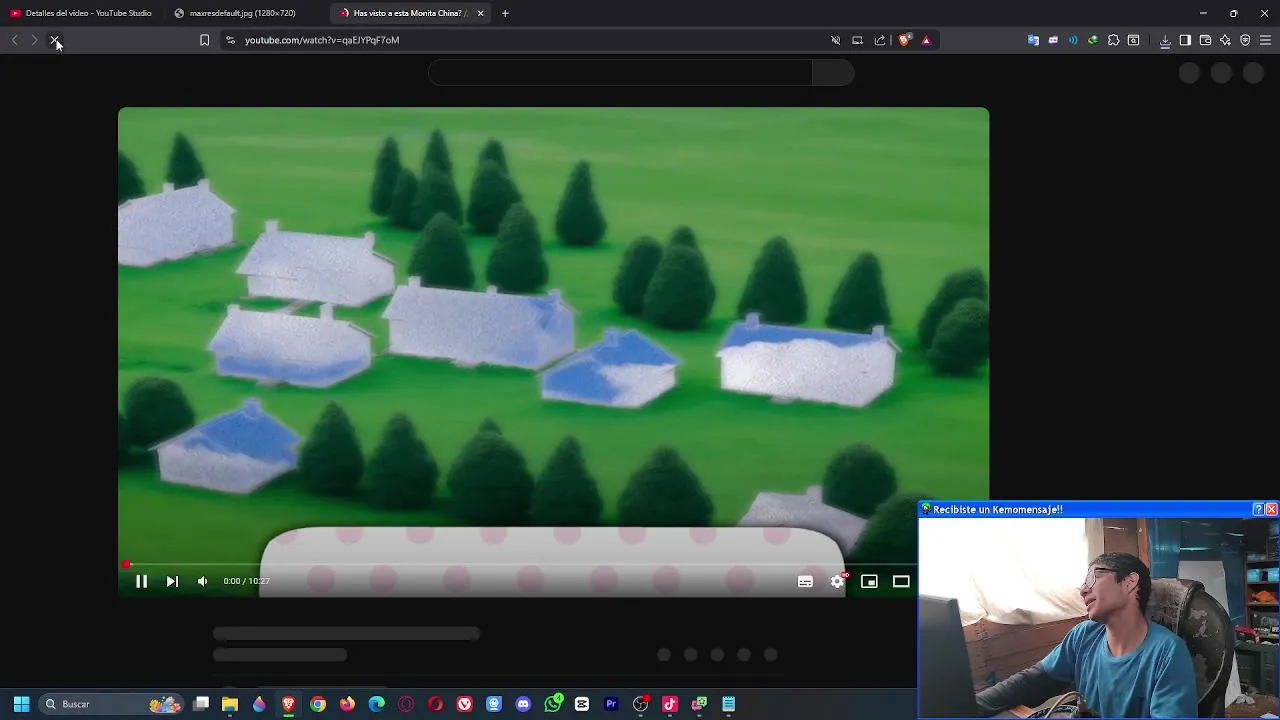Image resolution: width=1280 pixels, height=720 pixels.
Task: Open Vivaldi browser from the taskbar
Action: (464, 704)
